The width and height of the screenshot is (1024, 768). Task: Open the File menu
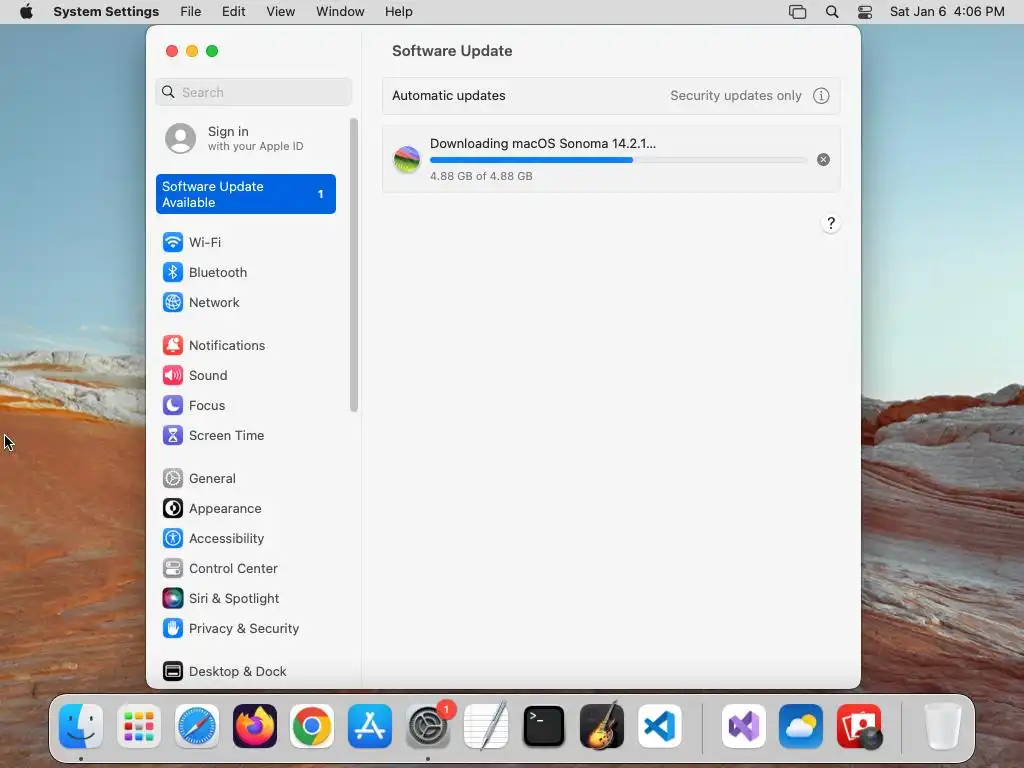(x=191, y=12)
